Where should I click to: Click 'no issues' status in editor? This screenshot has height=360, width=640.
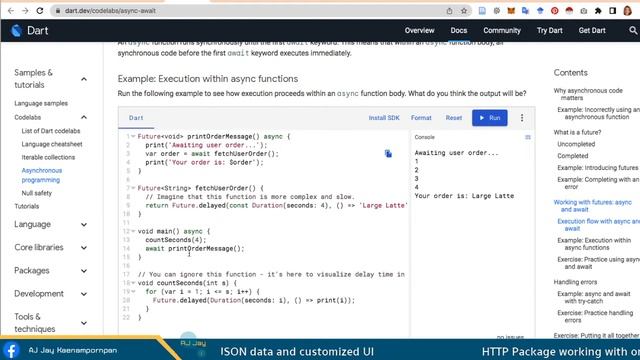(x=510, y=337)
